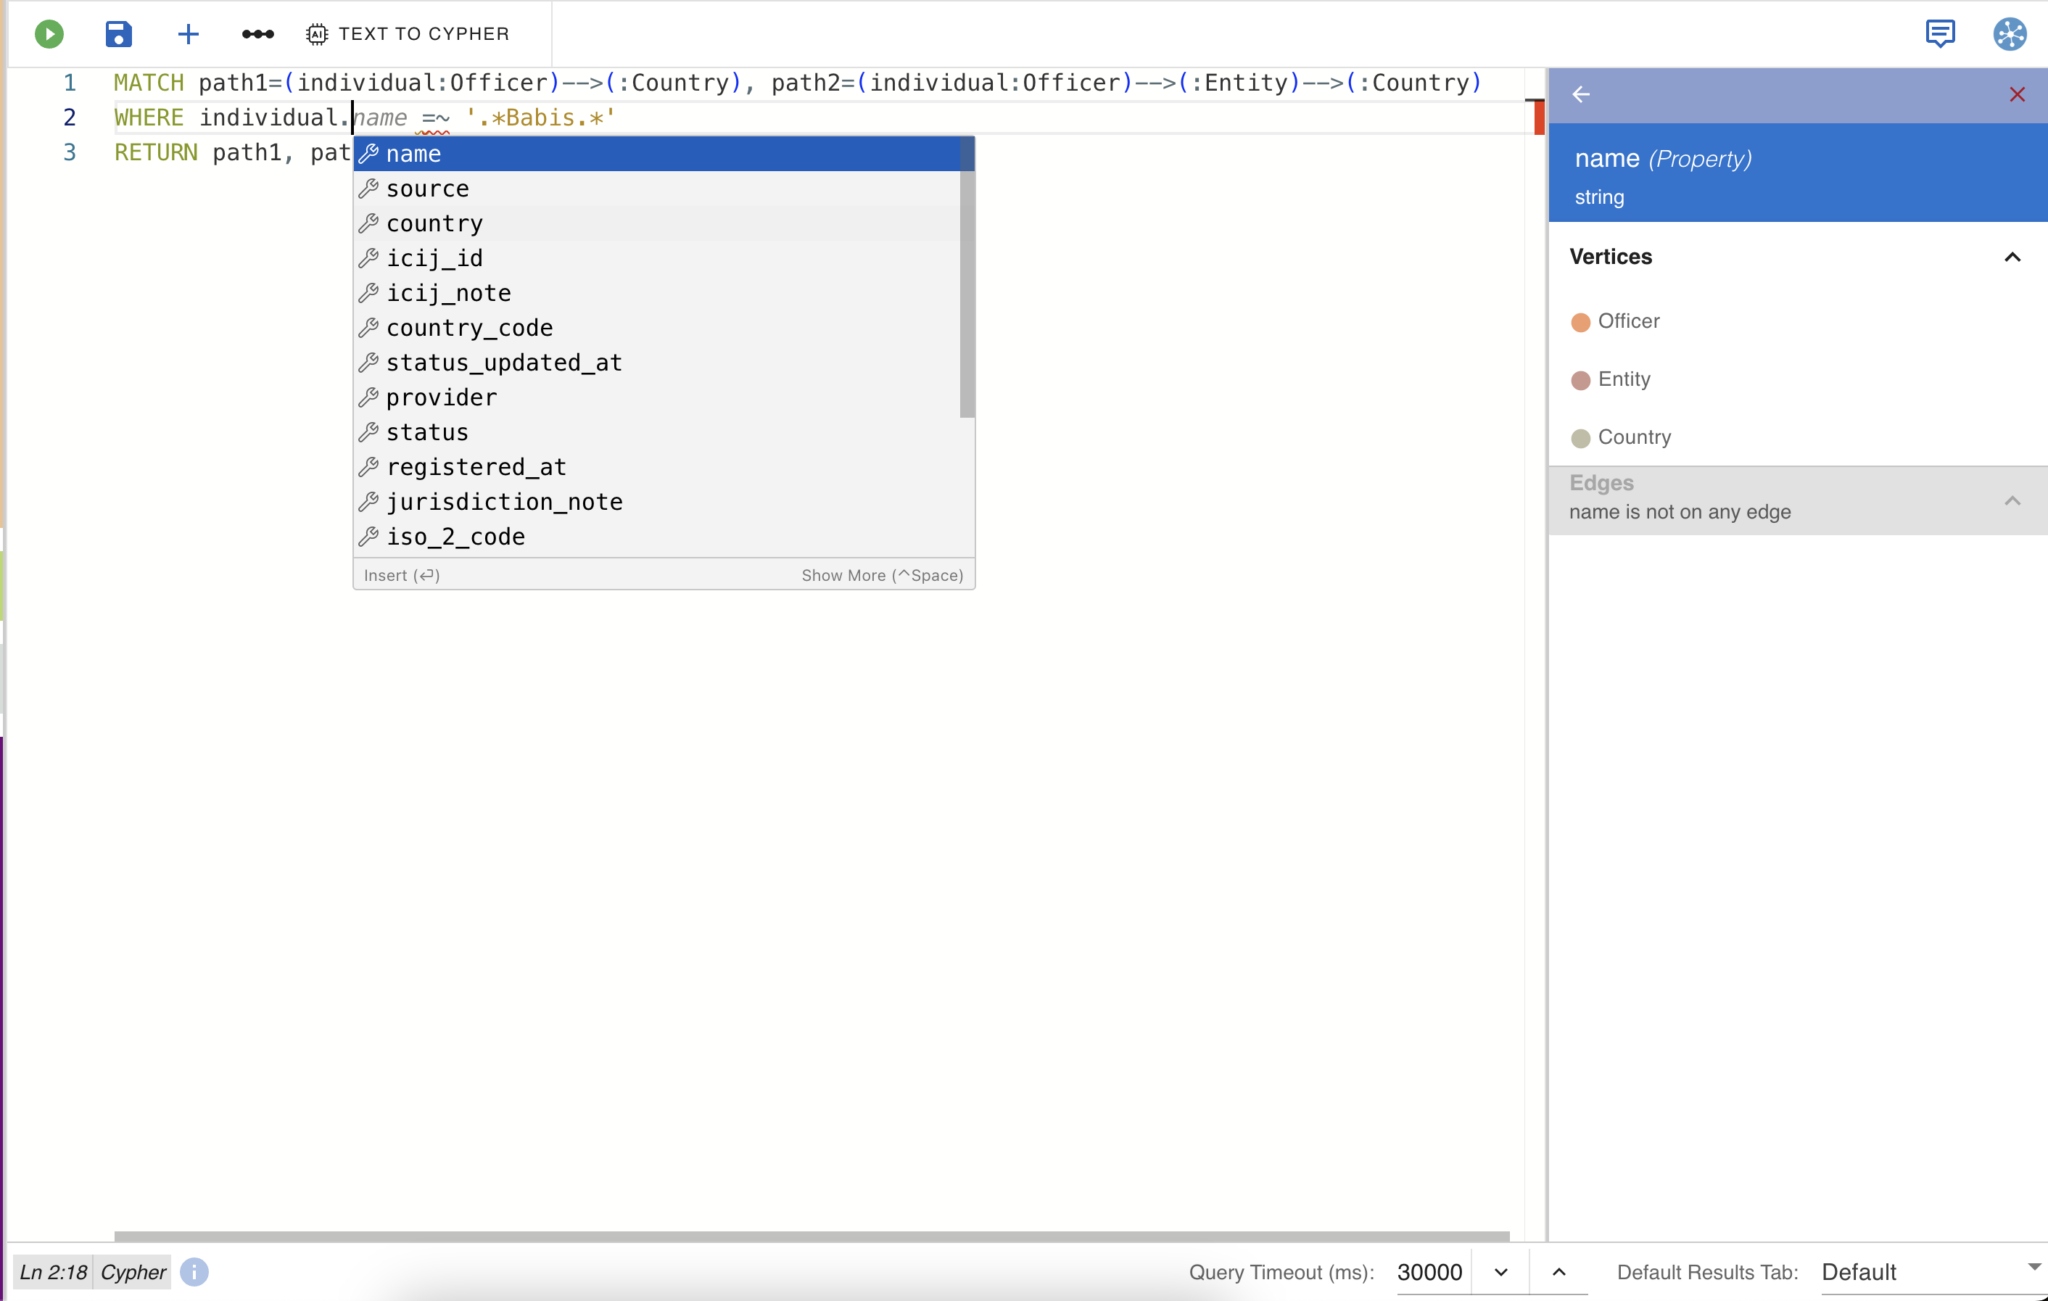This screenshot has width=2048, height=1301.
Task: Click the orange Officer color dot
Action: click(x=1580, y=322)
